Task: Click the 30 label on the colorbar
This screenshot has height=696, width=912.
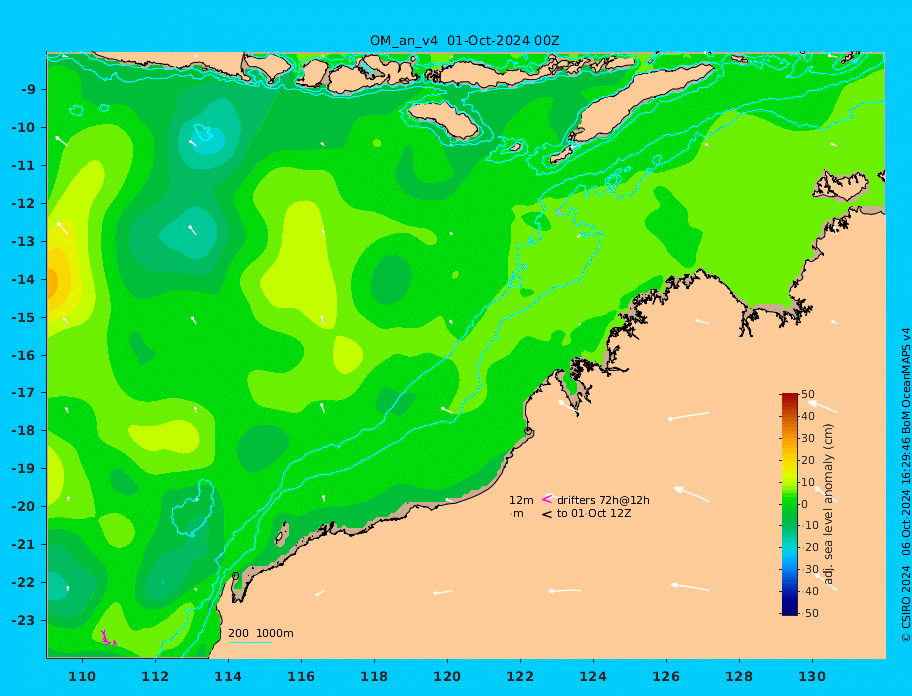Action: [808, 438]
